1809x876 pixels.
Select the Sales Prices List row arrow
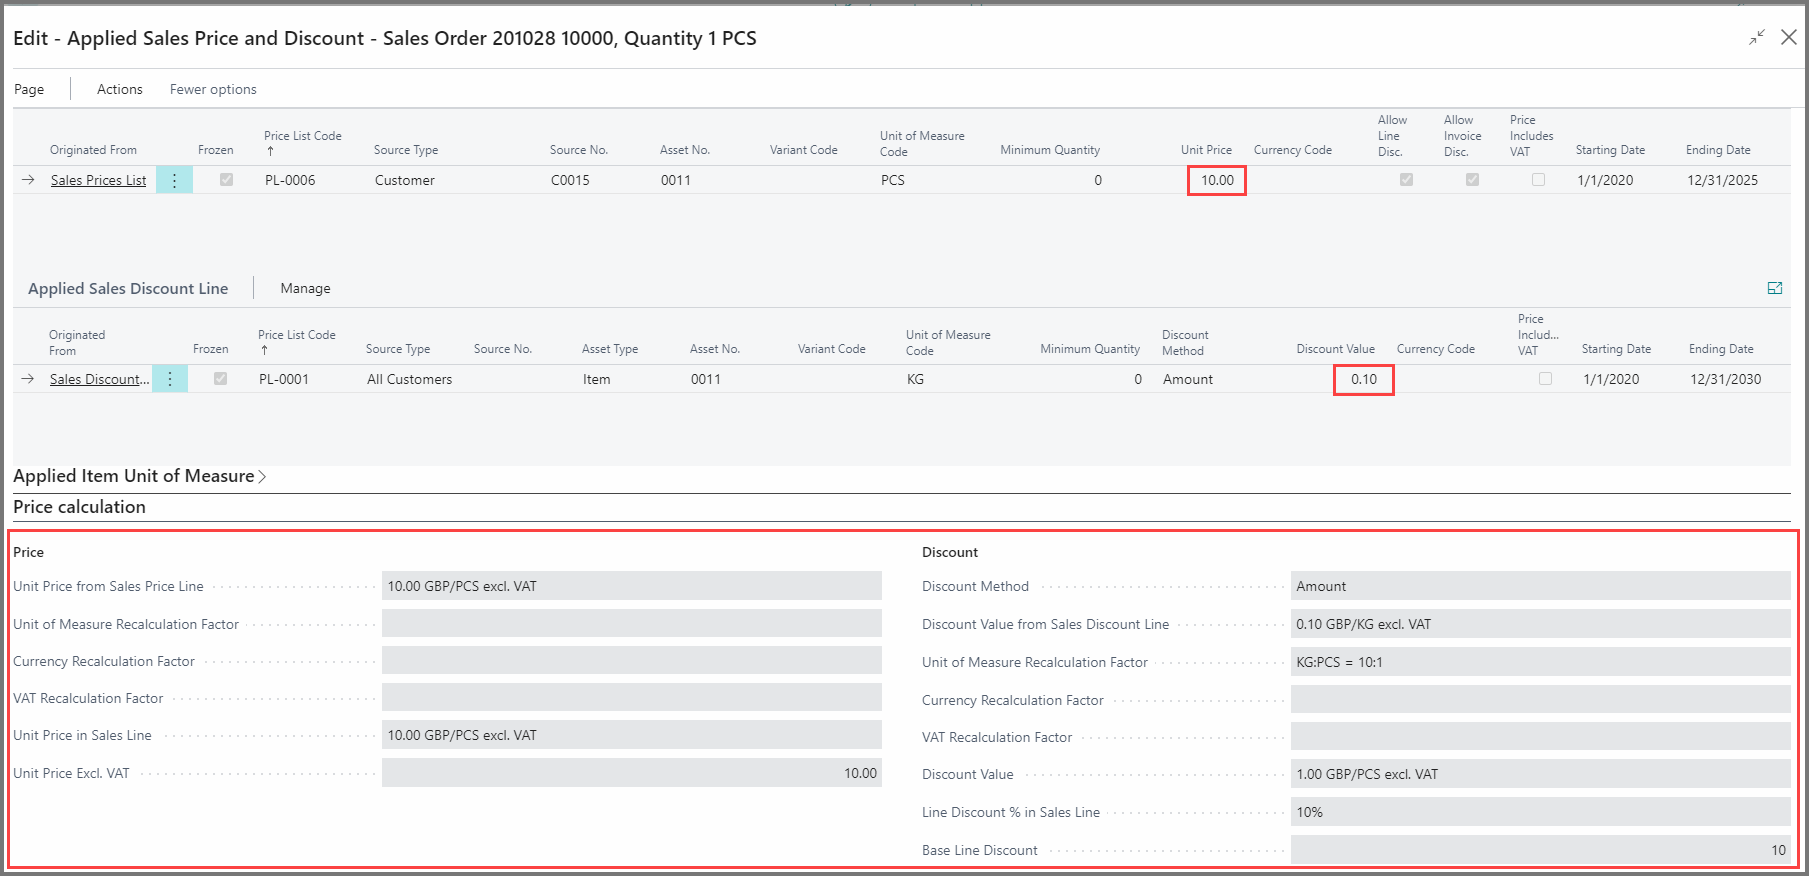click(28, 180)
